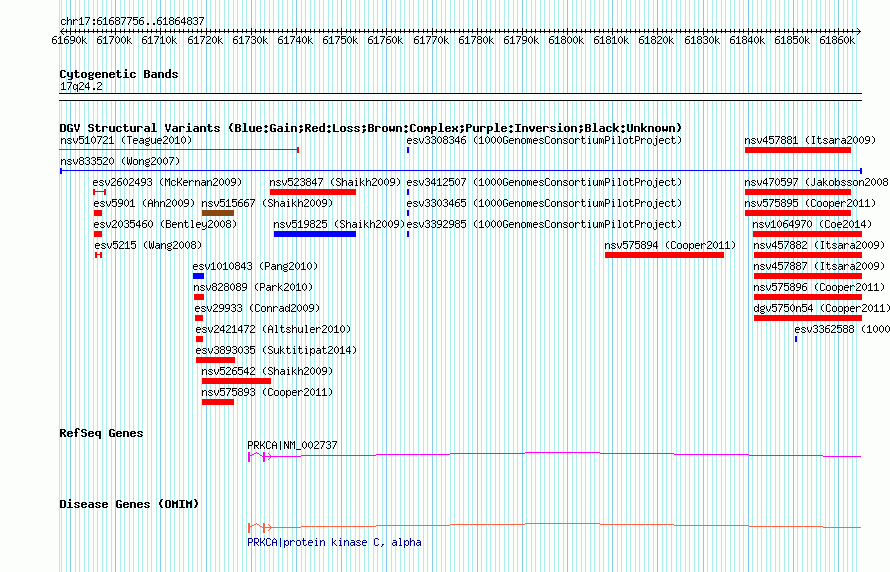
Task: Select nsv515667 (Shaikh2009) label
Action: [x=267, y=203]
